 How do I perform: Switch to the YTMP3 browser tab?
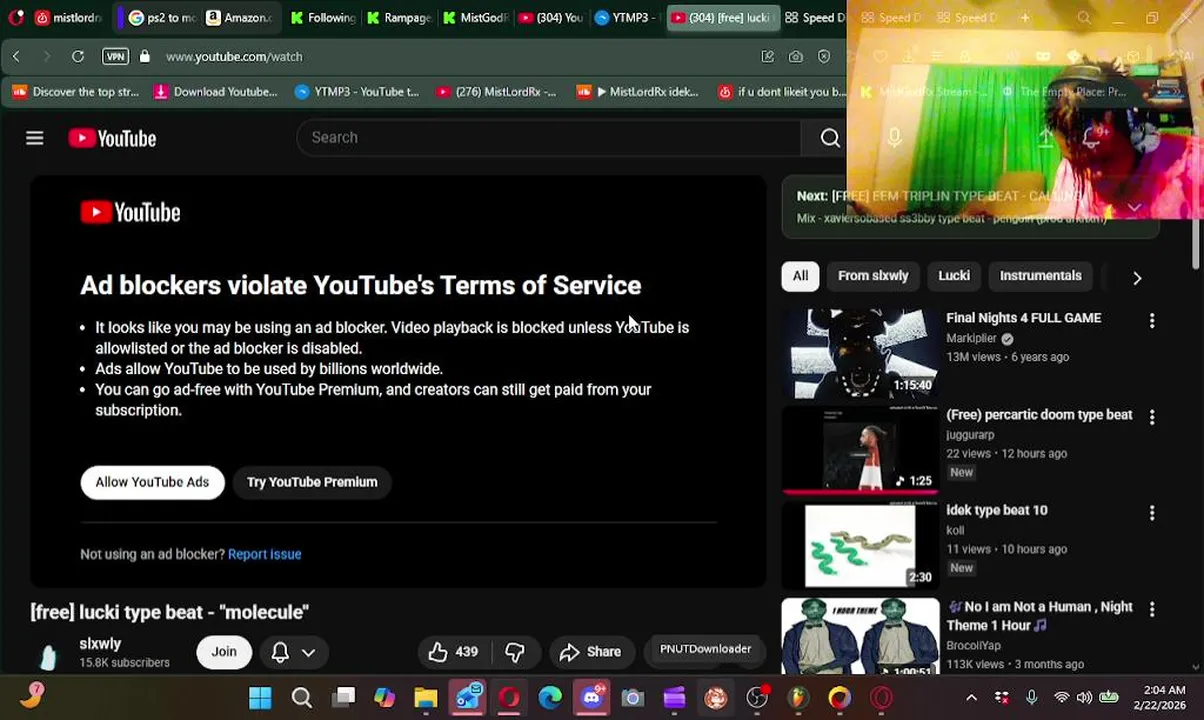point(625,17)
